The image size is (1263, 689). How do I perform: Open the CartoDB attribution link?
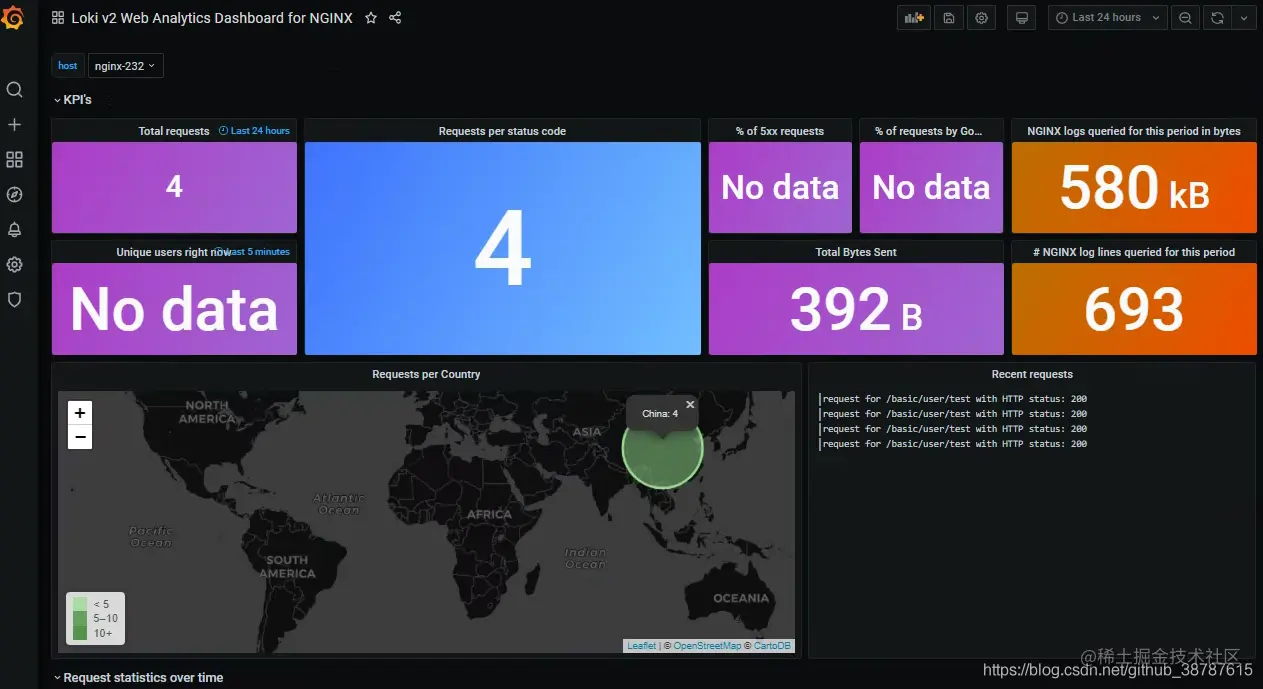(x=772, y=646)
